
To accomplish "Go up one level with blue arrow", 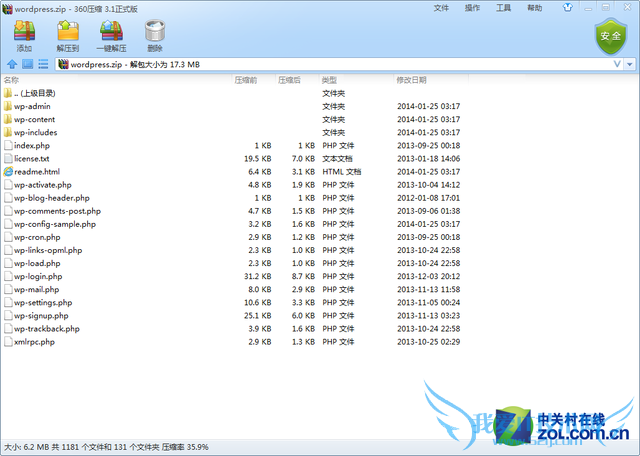I will 12,64.
